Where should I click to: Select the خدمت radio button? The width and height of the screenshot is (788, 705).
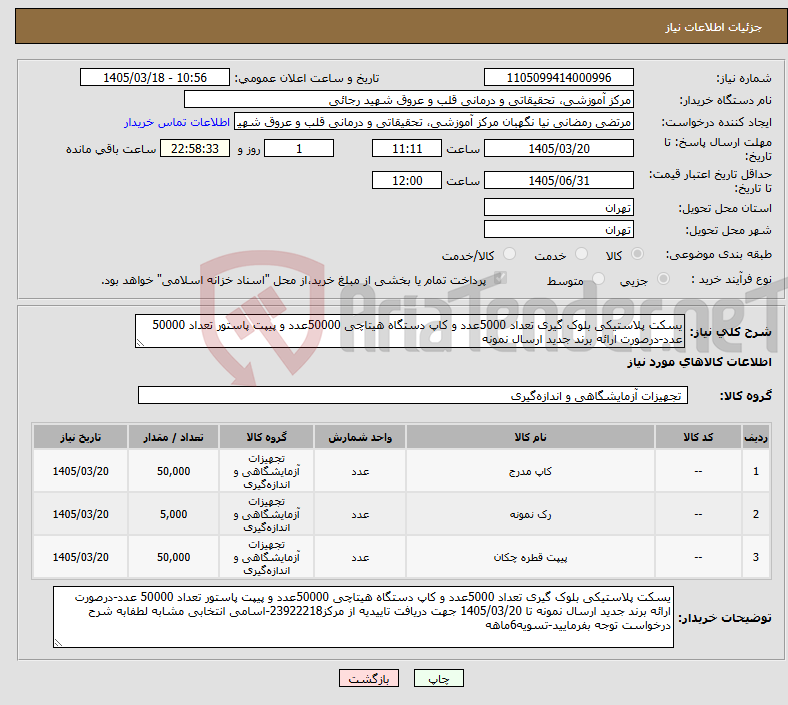click(x=581, y=254)
